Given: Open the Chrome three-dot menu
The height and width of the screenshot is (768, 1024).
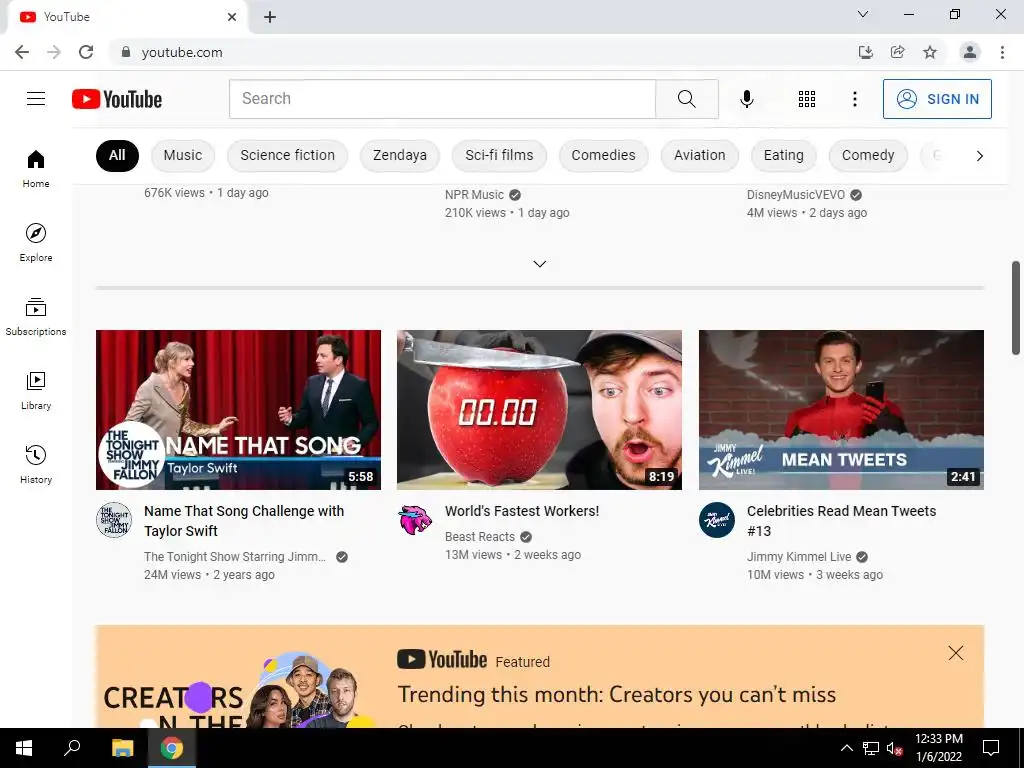Looking at the screenshot, I should tap(1002, 52).
